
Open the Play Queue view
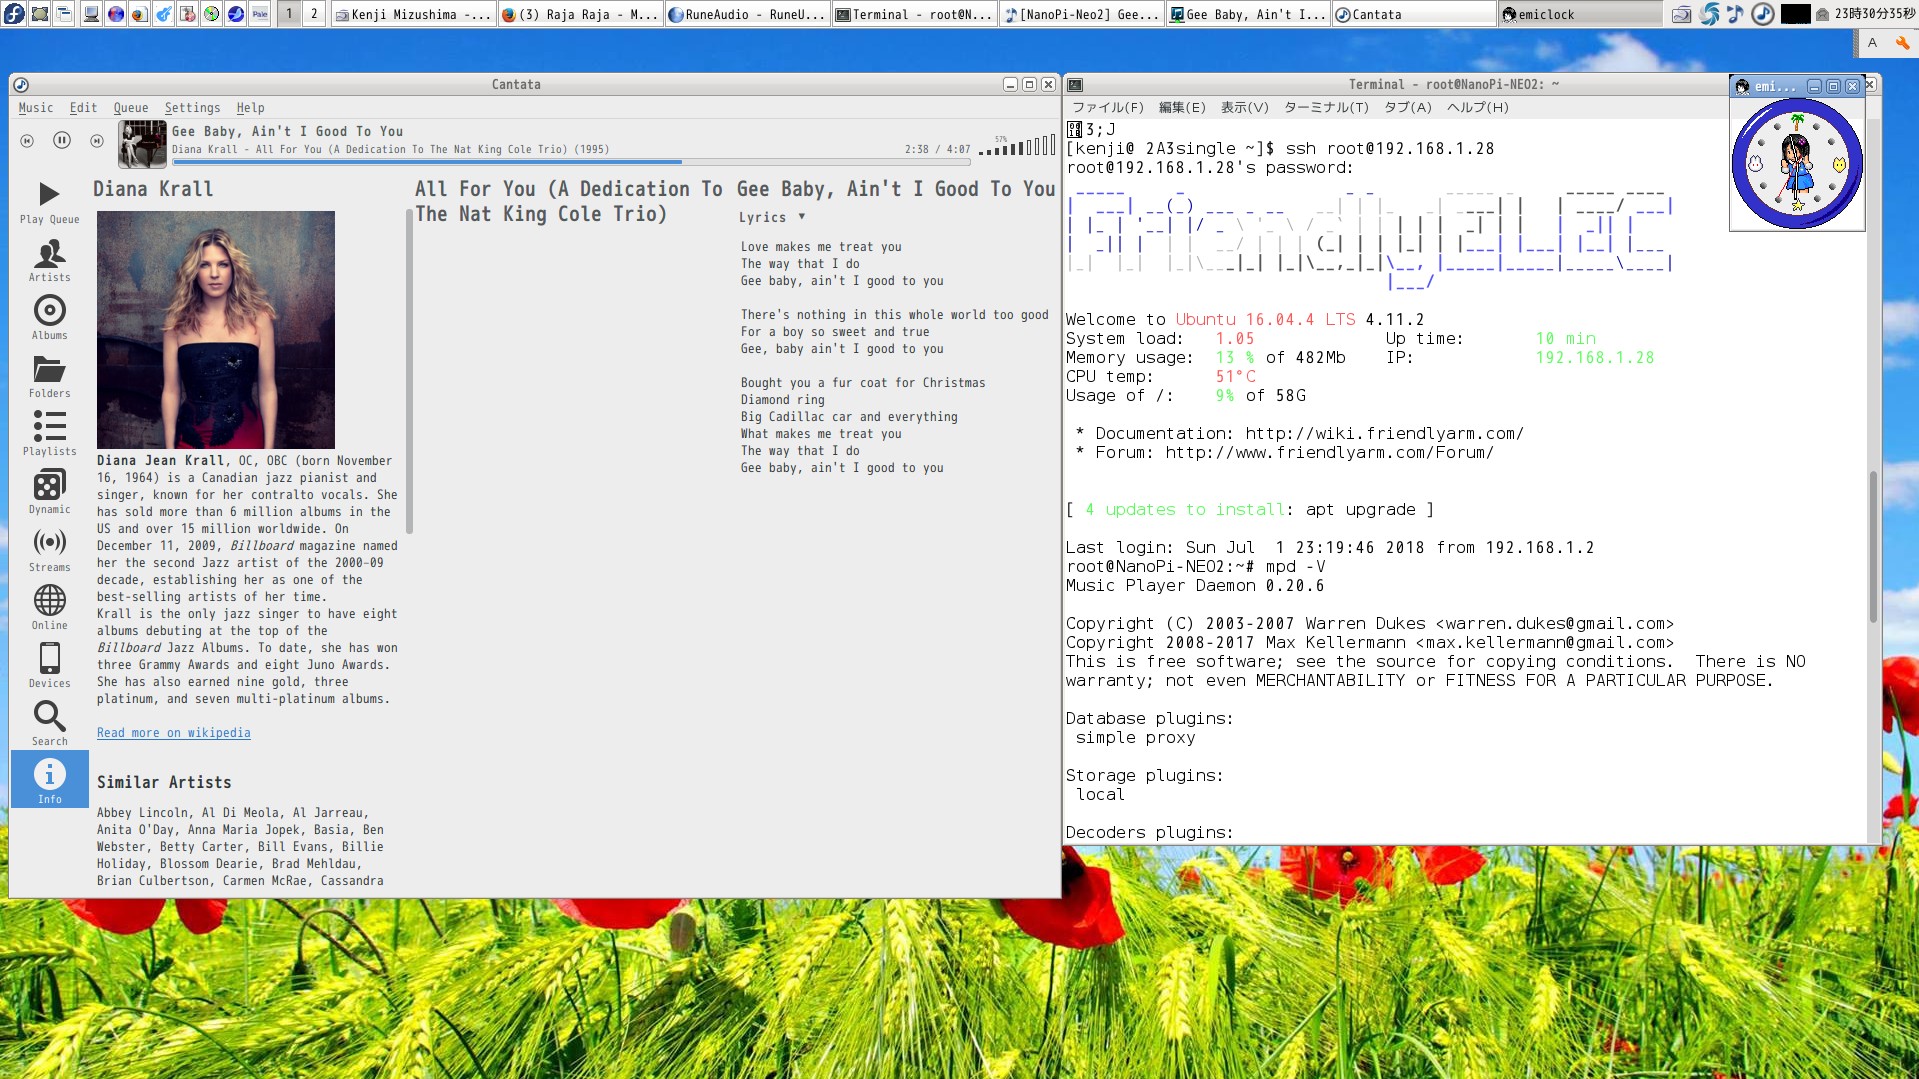point(49,202)
